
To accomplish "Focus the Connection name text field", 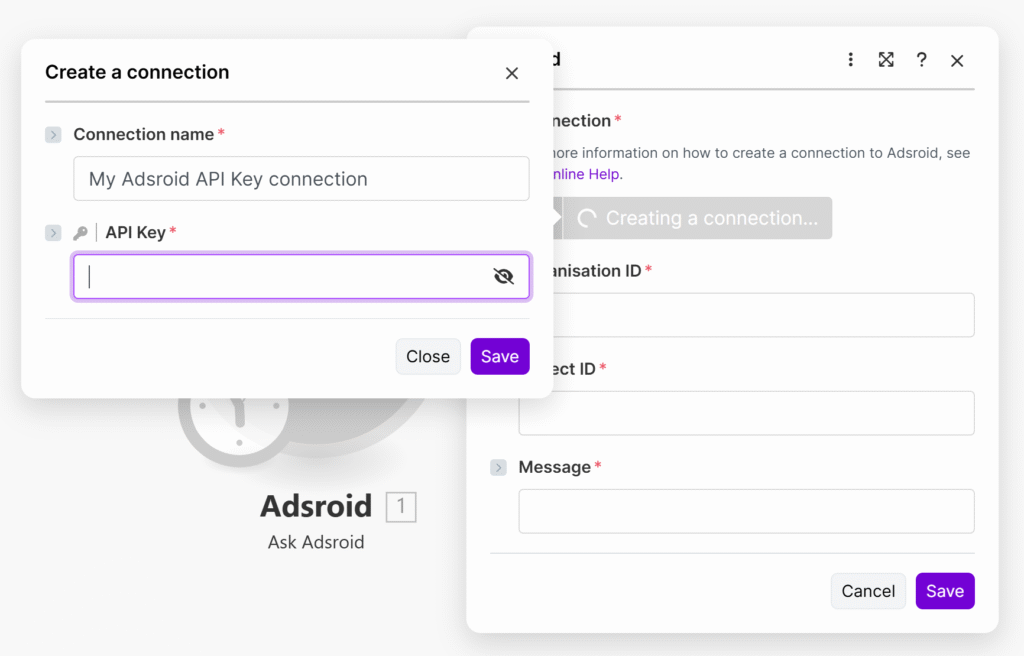I will tap(301, 179).
